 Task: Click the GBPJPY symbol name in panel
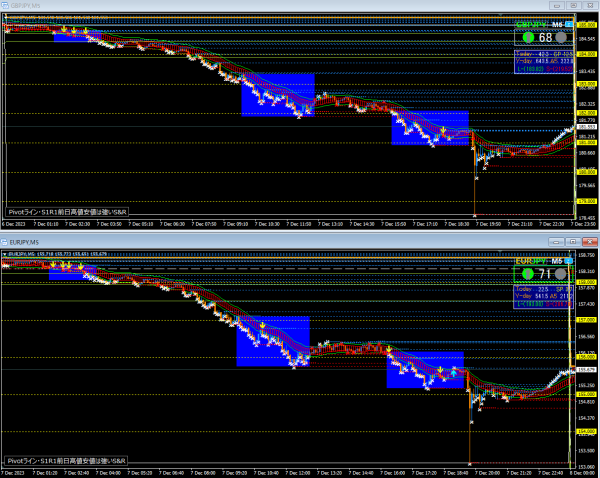(x=532, y=24)
